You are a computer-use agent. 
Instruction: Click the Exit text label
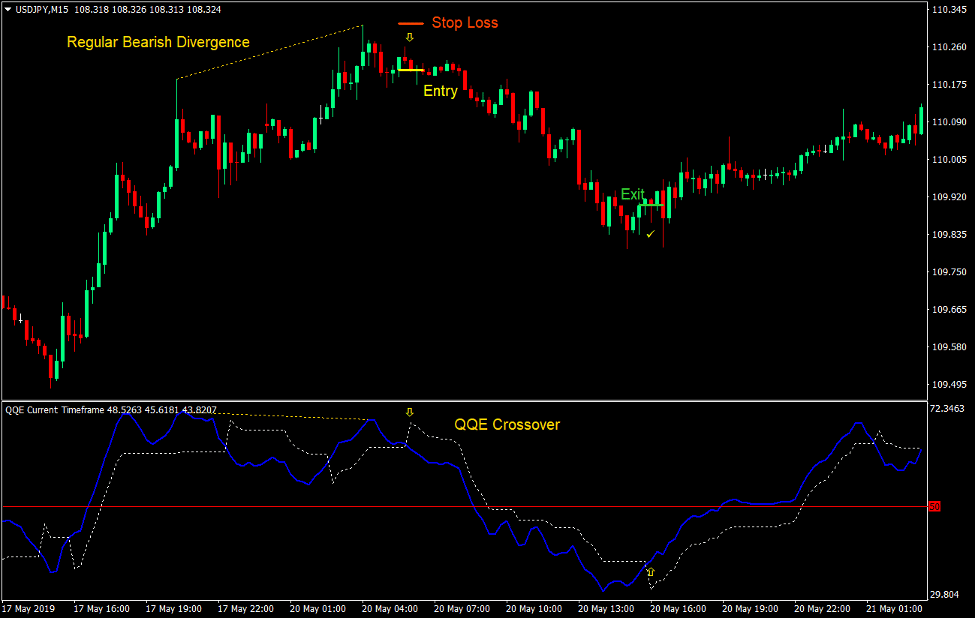(x=631, y=194)
